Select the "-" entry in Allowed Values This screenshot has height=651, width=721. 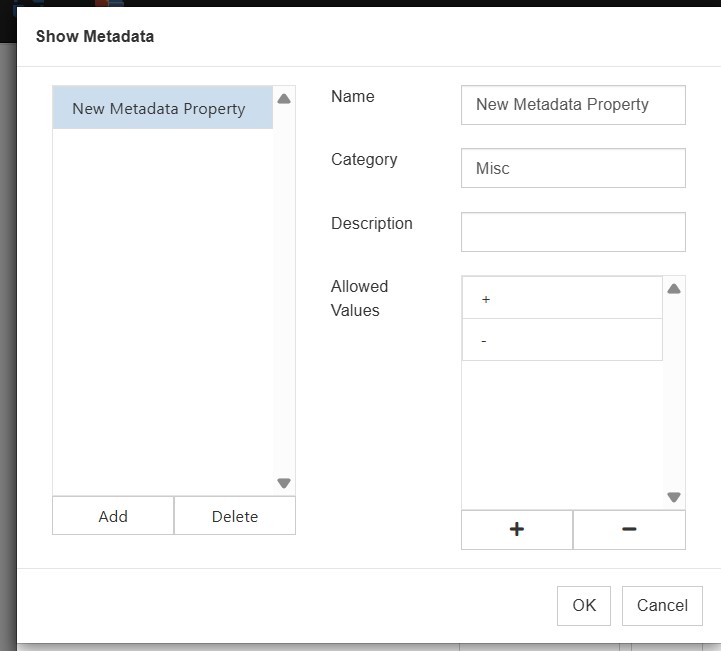pyautogui.click(x=562, y=341)
